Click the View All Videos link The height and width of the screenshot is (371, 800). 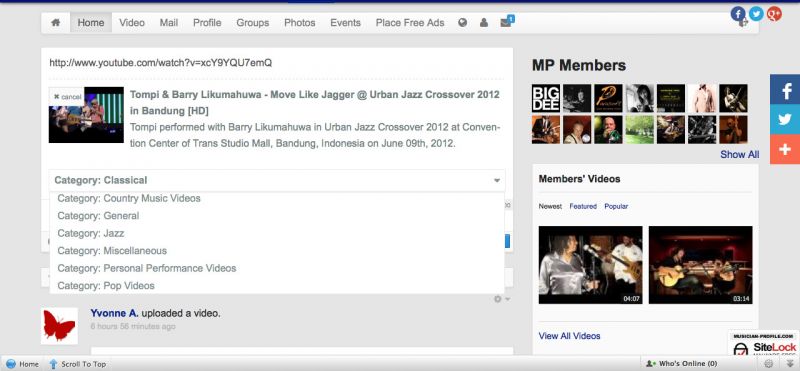(569, 336)
